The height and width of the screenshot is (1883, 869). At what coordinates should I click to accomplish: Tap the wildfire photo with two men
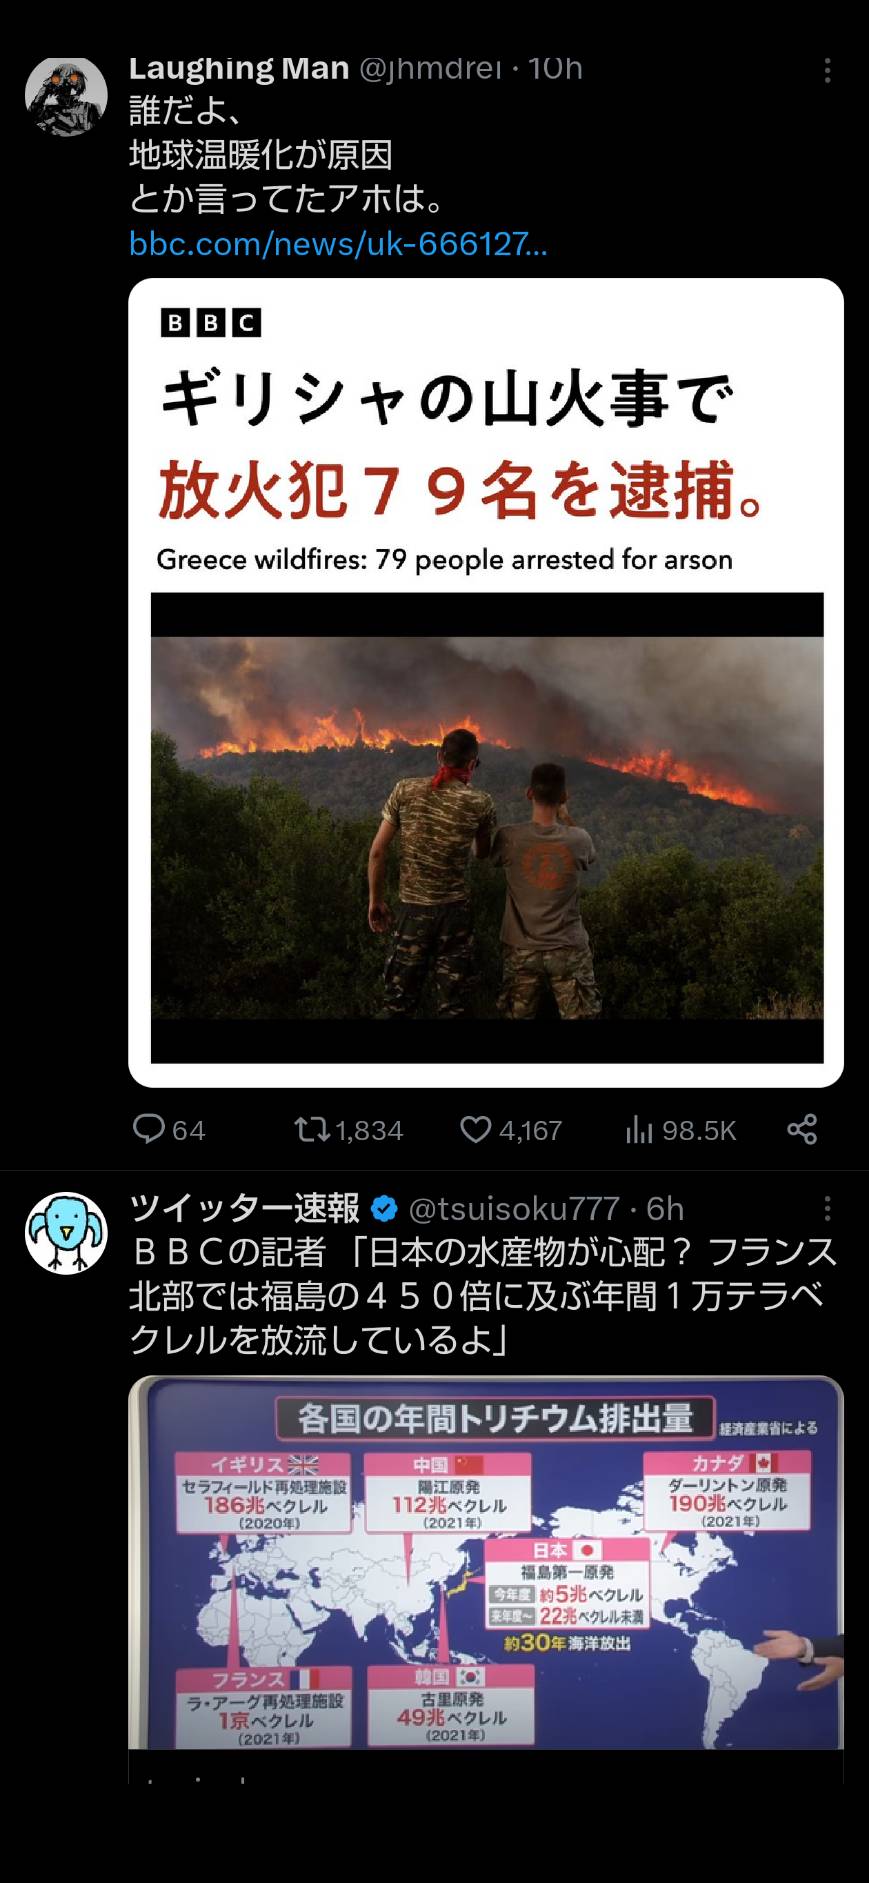click(x=487, y=827)
